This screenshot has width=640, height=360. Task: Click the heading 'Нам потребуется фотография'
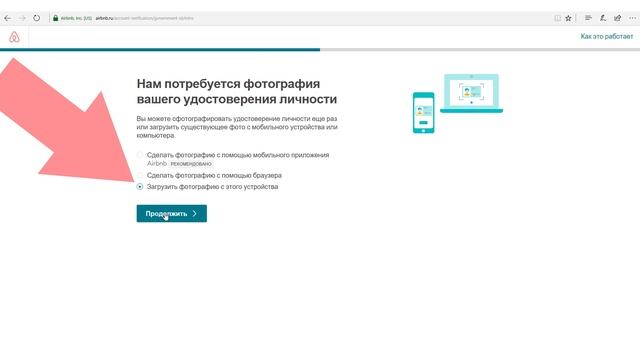coord(228,84)
